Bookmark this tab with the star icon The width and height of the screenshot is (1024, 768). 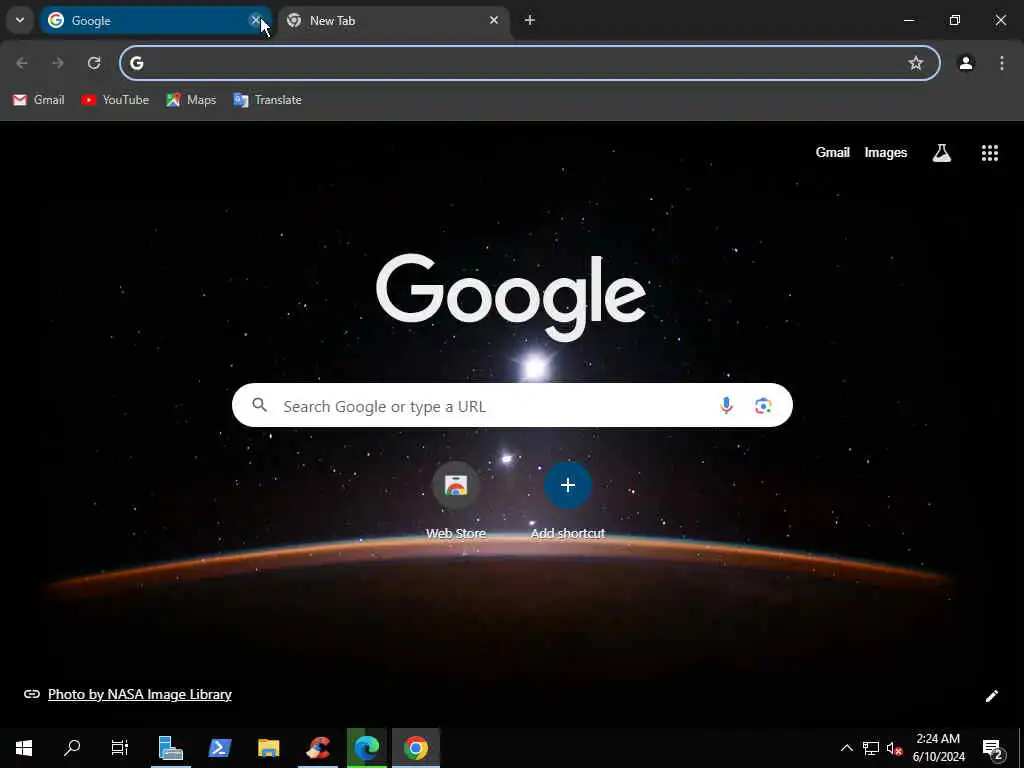point(916,63)
